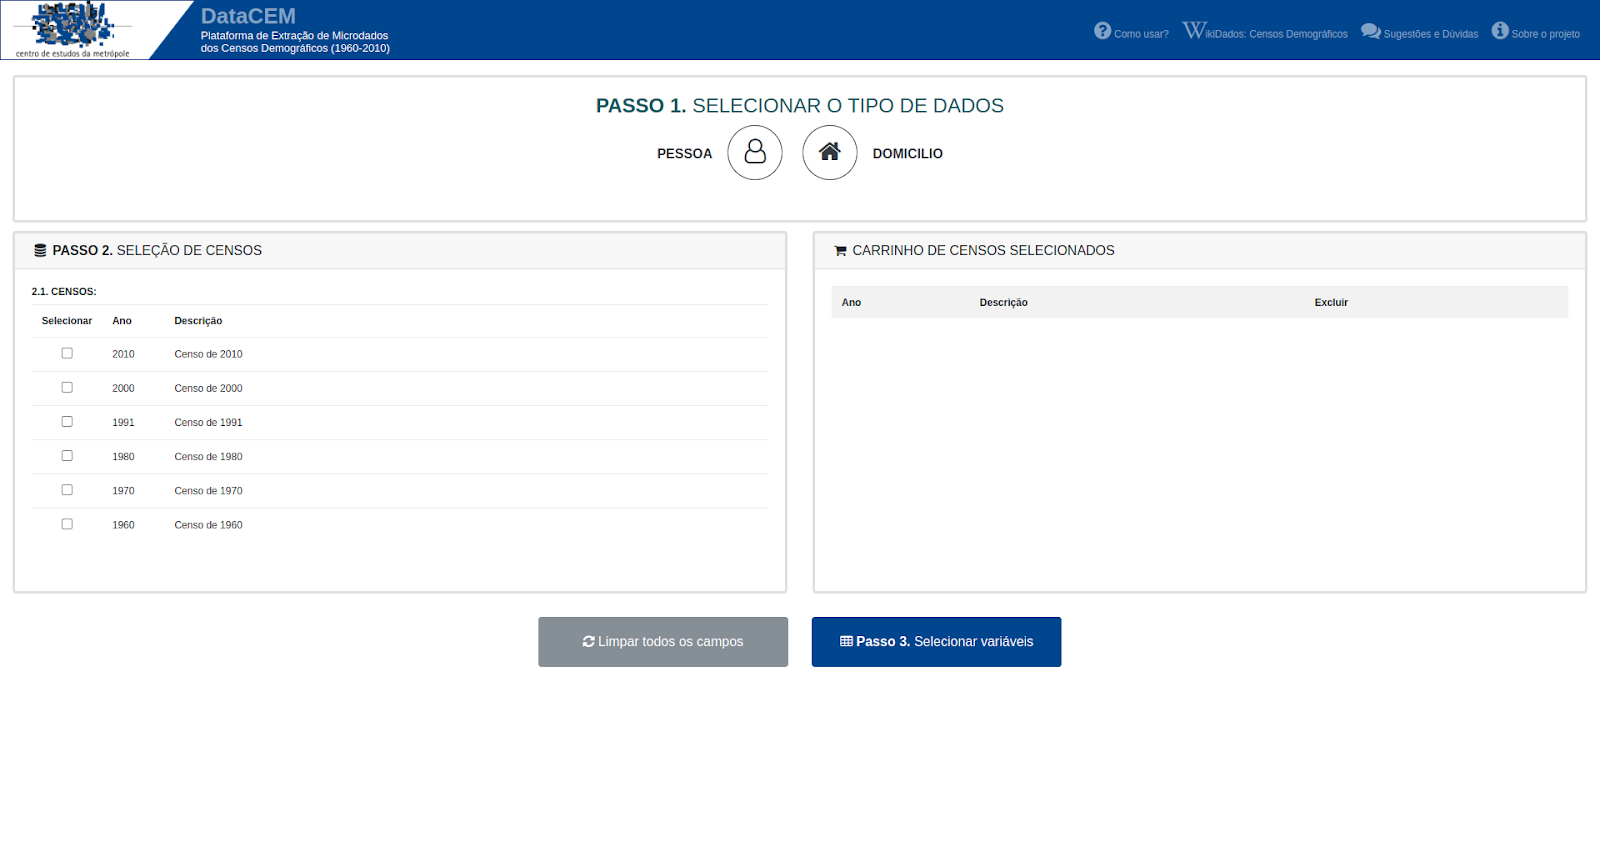Go to Passo 3 Selecionar variáveis
1600x842 pixels.
(x=936, y=642)
